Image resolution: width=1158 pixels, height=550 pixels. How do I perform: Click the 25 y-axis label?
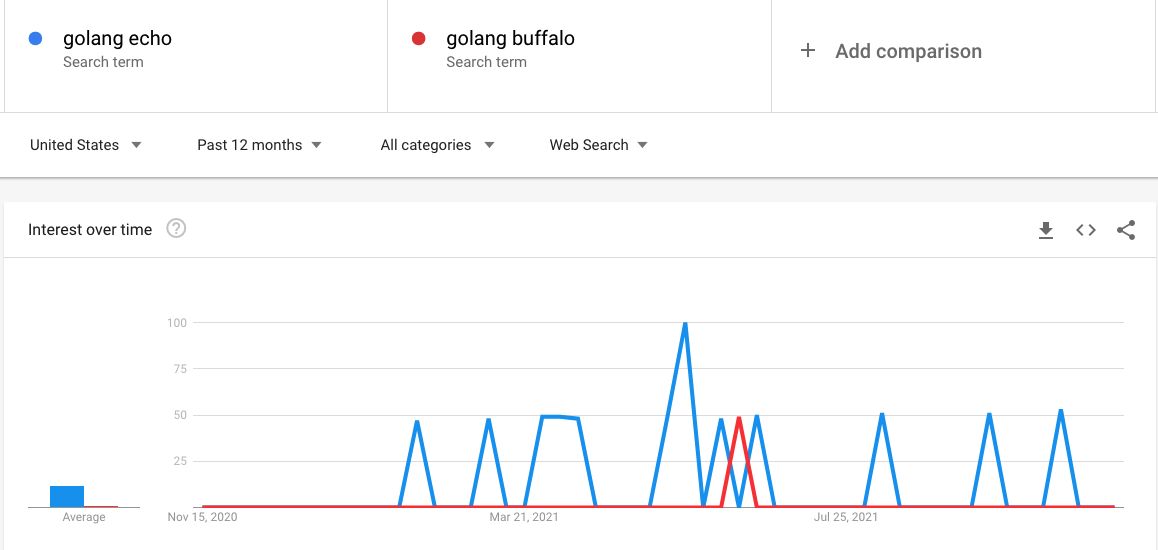click(181, 461)
